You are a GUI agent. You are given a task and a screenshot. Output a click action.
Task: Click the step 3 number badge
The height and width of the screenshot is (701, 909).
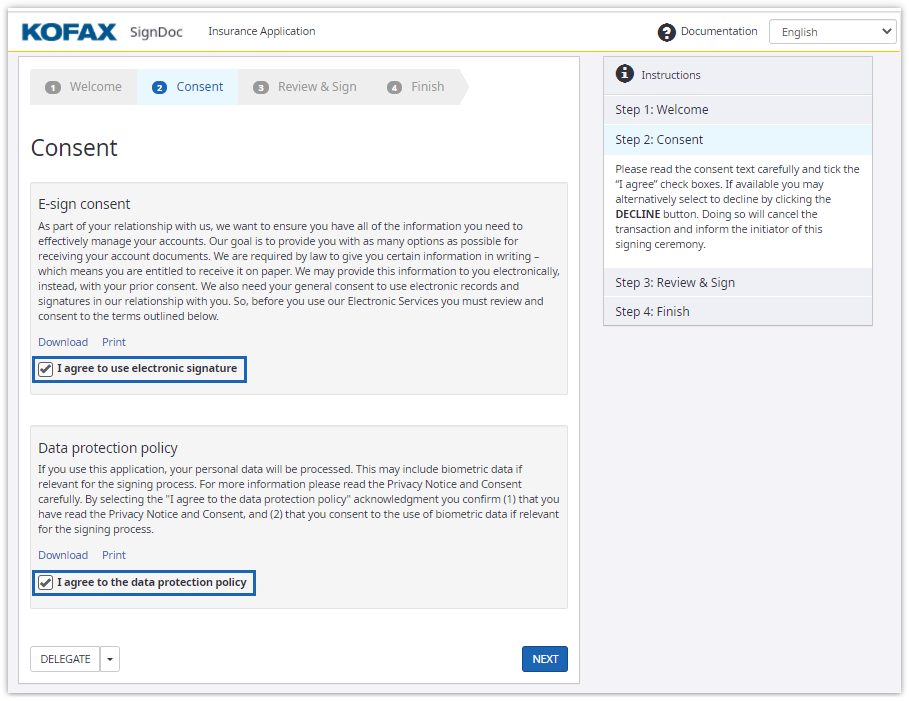click(x=261, y=87)
